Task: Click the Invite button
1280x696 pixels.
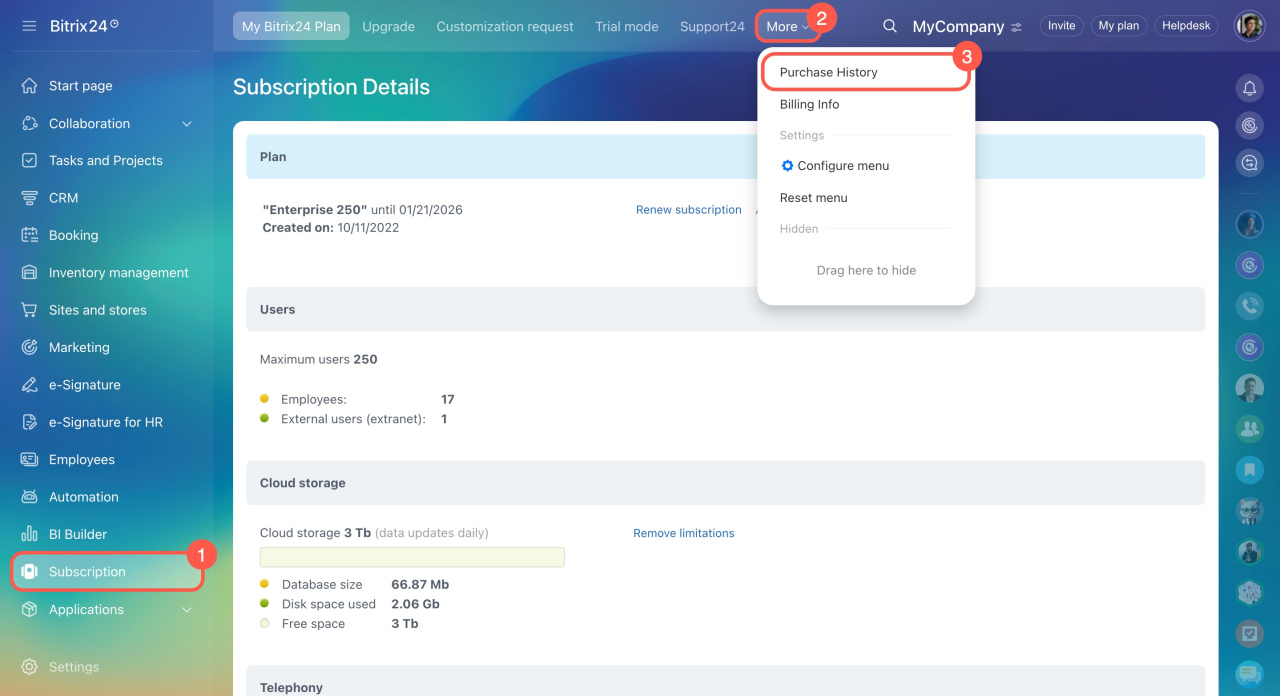Action: point(1061,26)
